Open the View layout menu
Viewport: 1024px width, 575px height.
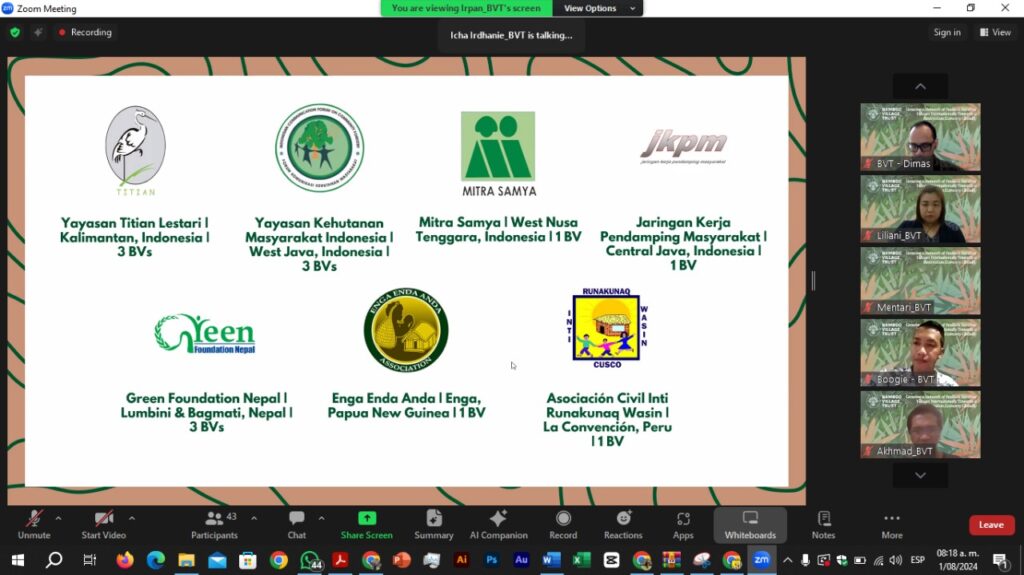(995, 32)
